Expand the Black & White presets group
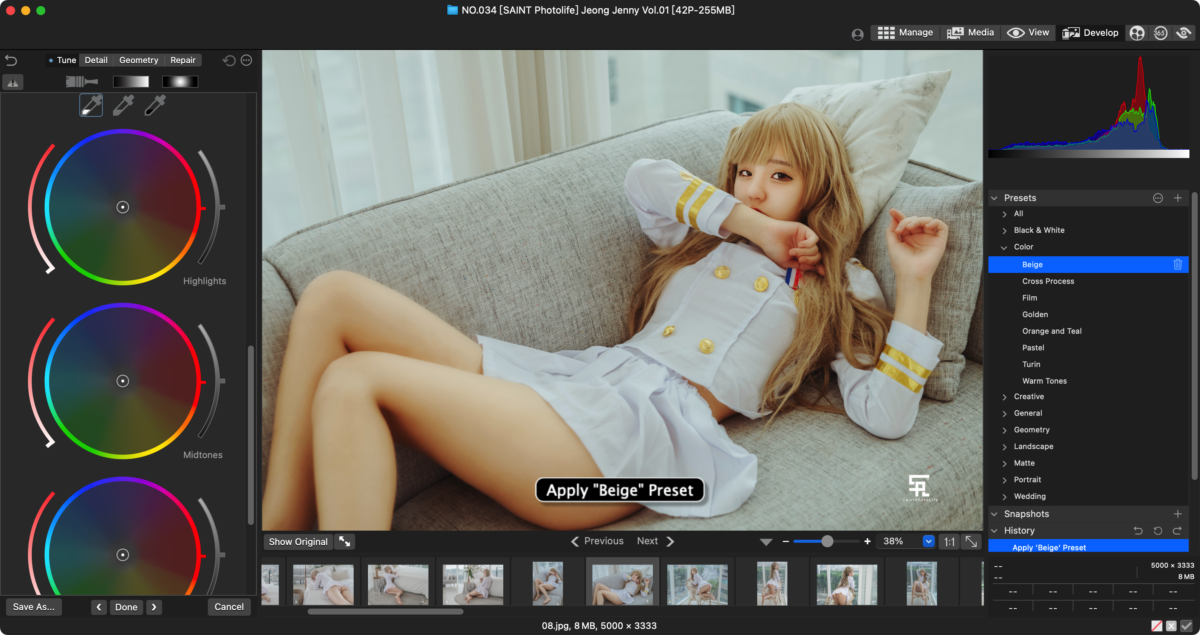This screenshot has height=635, width=1200. pos(1005,230)
